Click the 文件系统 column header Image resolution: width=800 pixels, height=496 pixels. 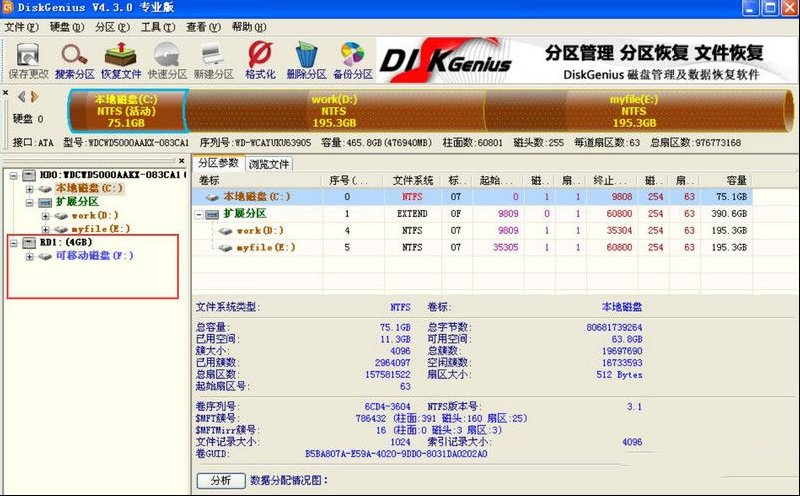pyautogui.click(x=413, y=180)
